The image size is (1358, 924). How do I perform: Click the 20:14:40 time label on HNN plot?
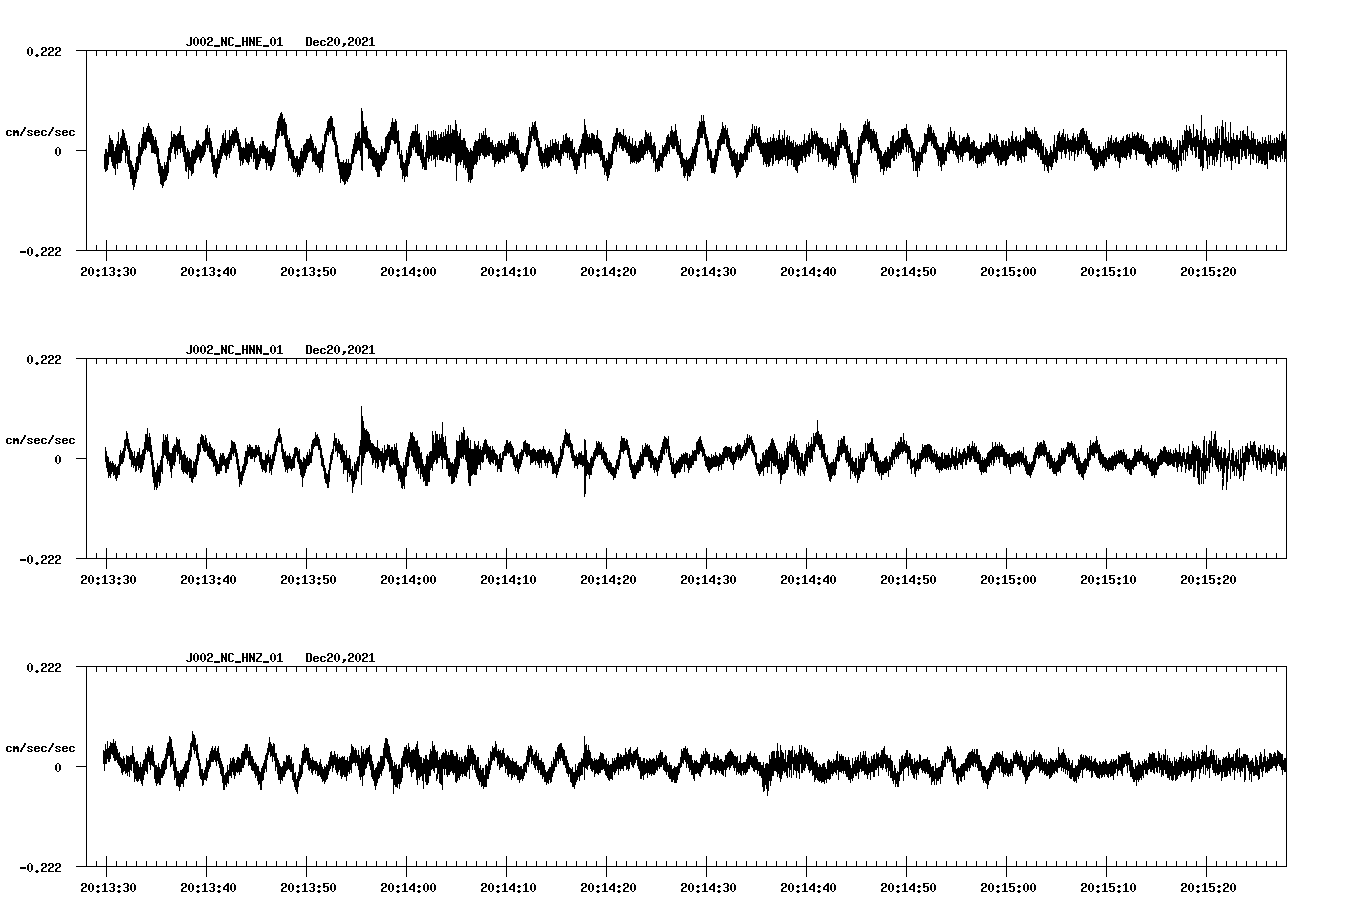tap(808, 580)
